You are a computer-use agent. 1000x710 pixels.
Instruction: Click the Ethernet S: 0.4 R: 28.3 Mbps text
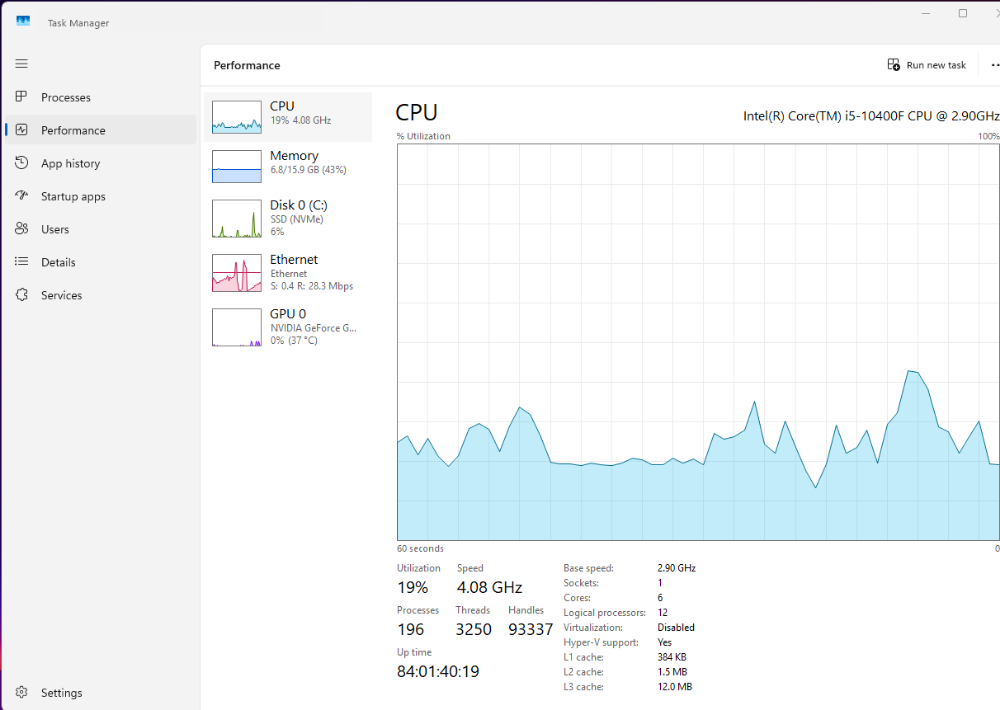[x=311, y=286]
